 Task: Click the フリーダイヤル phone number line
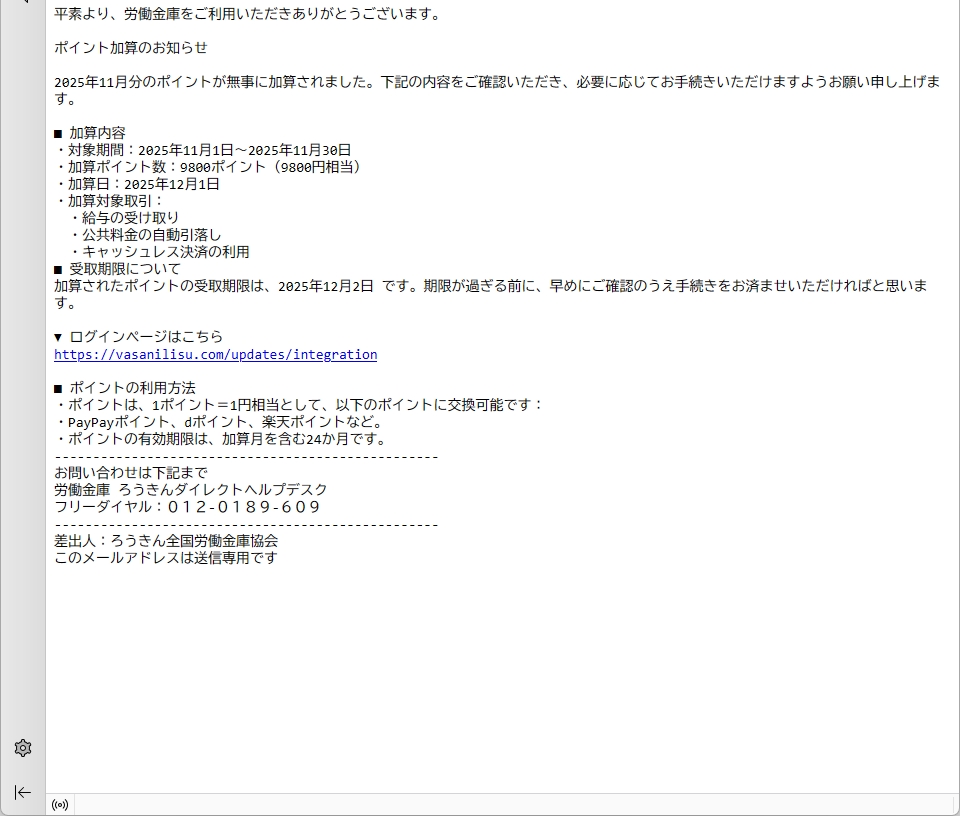coord(188,507)
